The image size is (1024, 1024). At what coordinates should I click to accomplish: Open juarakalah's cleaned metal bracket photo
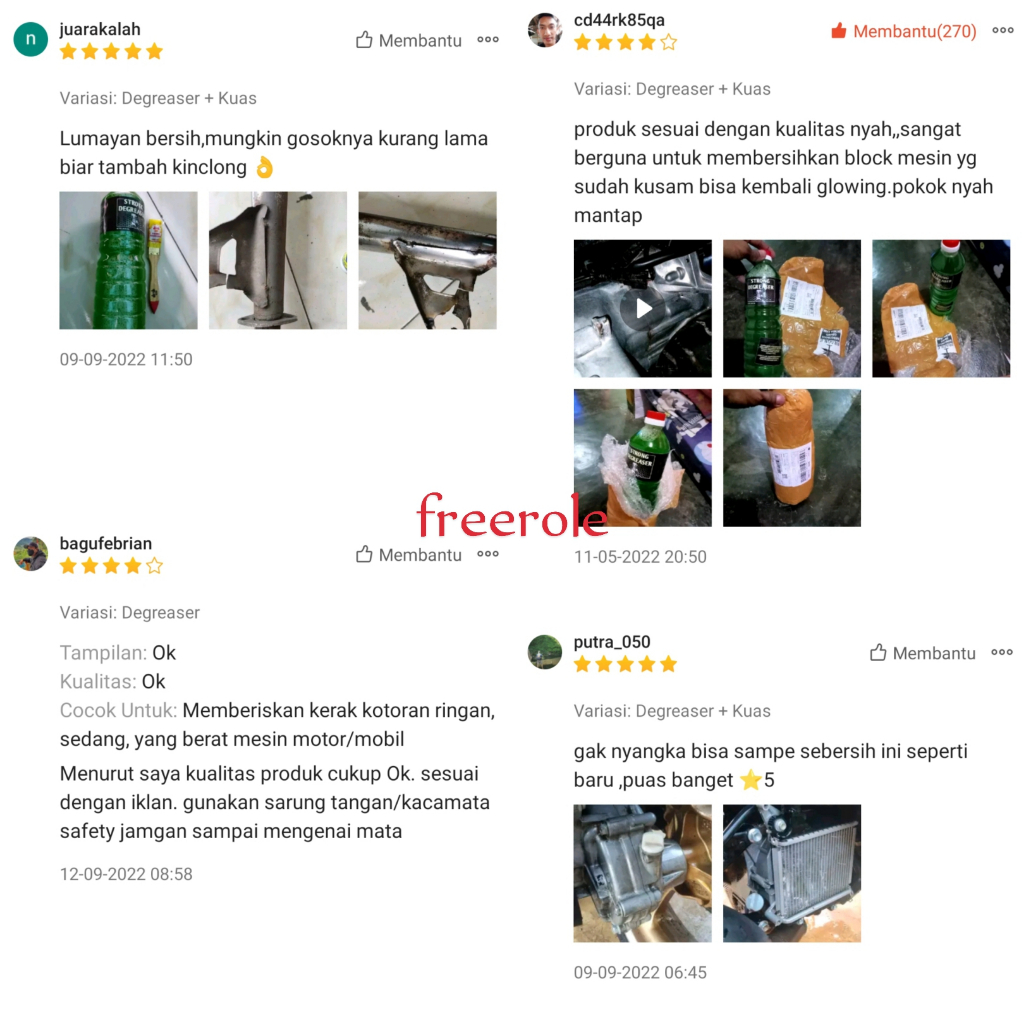pyautogui.click(x=427, y=260)
